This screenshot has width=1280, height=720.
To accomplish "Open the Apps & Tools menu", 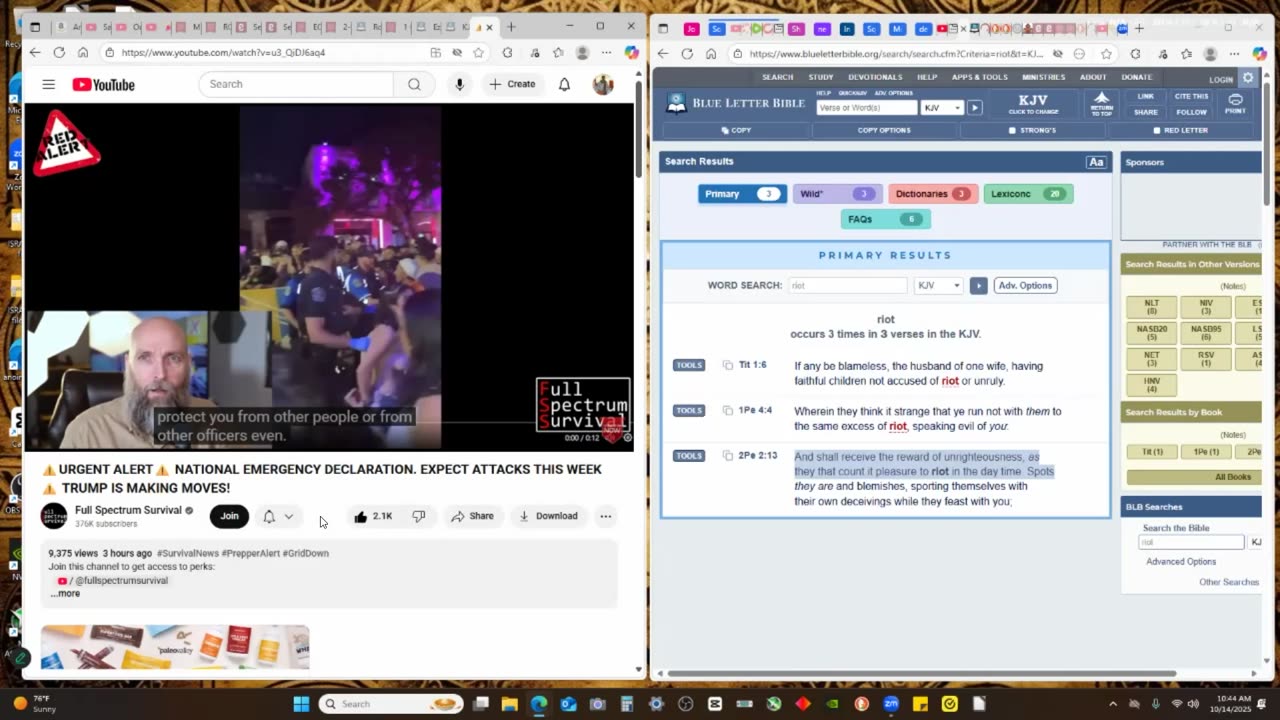I will pos(979,77).
